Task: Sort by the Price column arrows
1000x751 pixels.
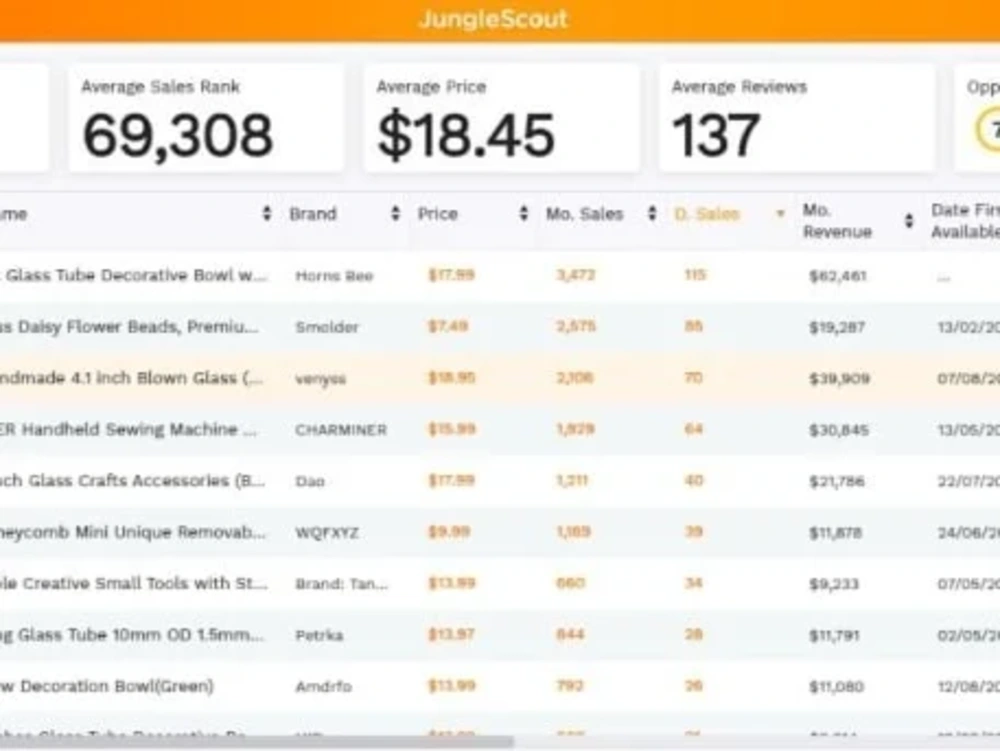Action: pos(524,214)
